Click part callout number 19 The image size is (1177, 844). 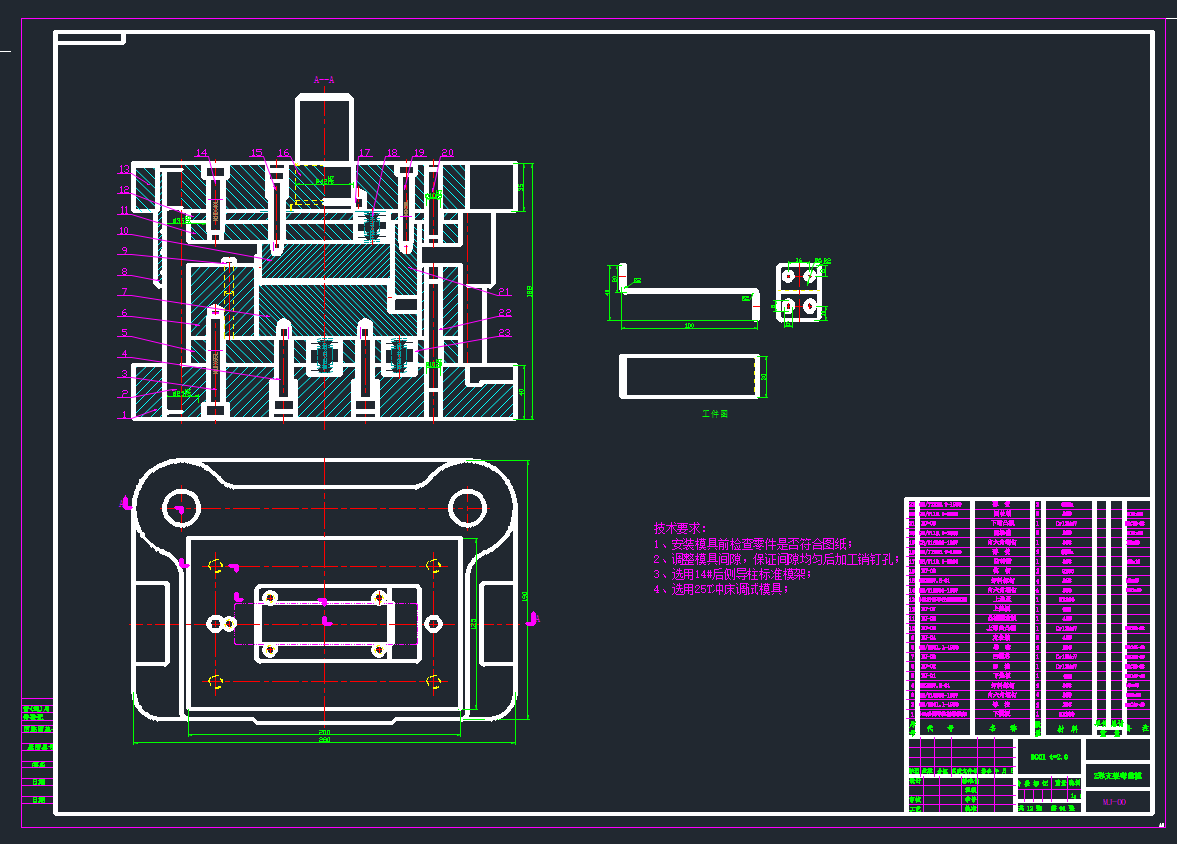[419, 152]
